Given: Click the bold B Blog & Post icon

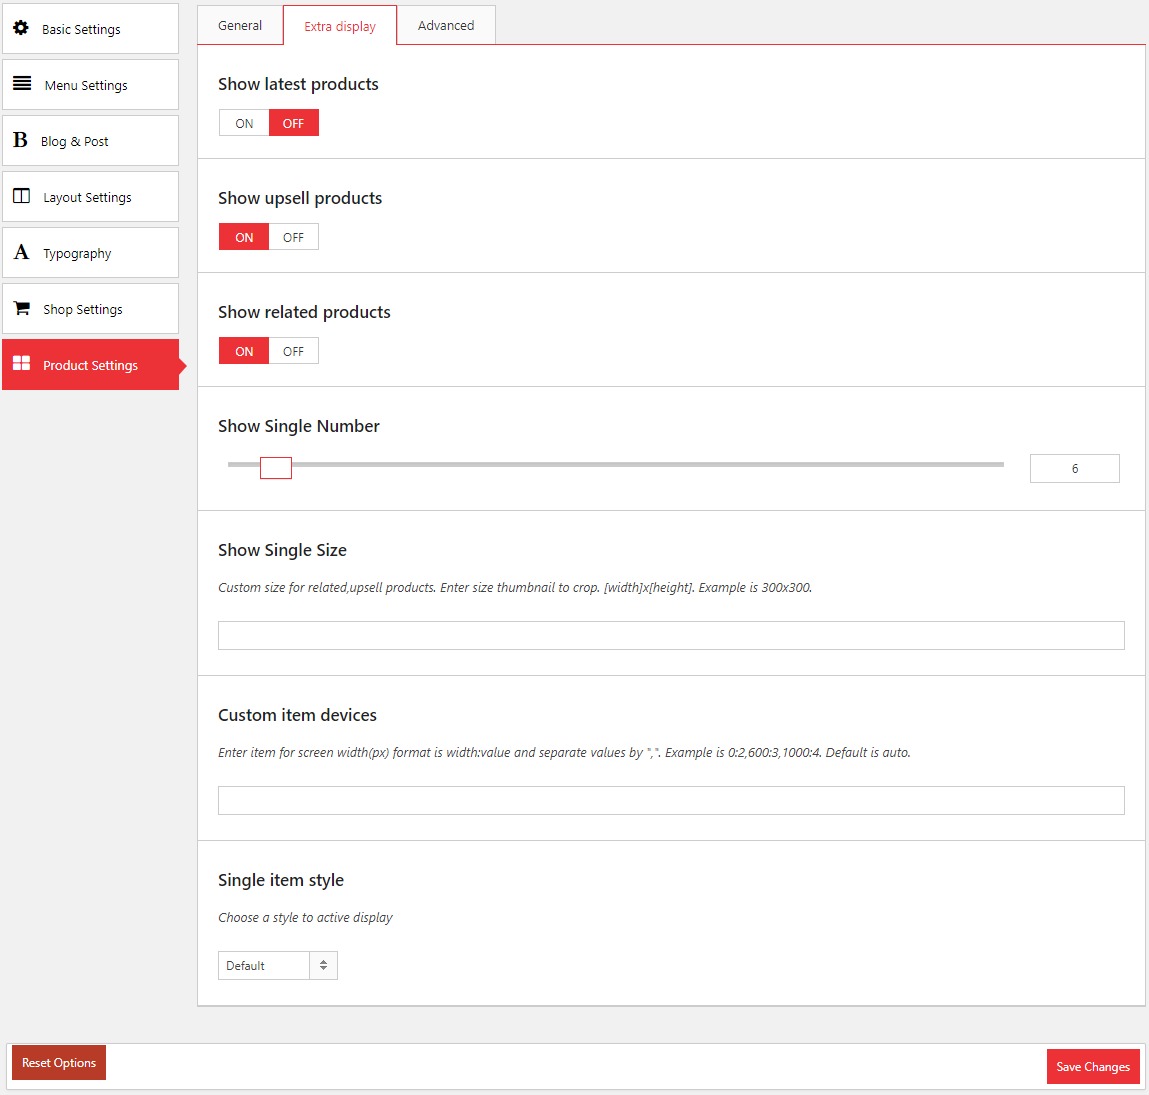Looking at the screenshot, I should [20, 140].
